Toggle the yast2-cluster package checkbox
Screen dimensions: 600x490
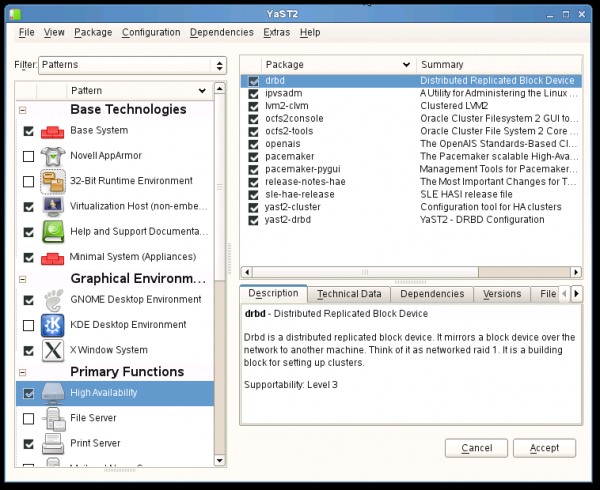coord(253,207)
